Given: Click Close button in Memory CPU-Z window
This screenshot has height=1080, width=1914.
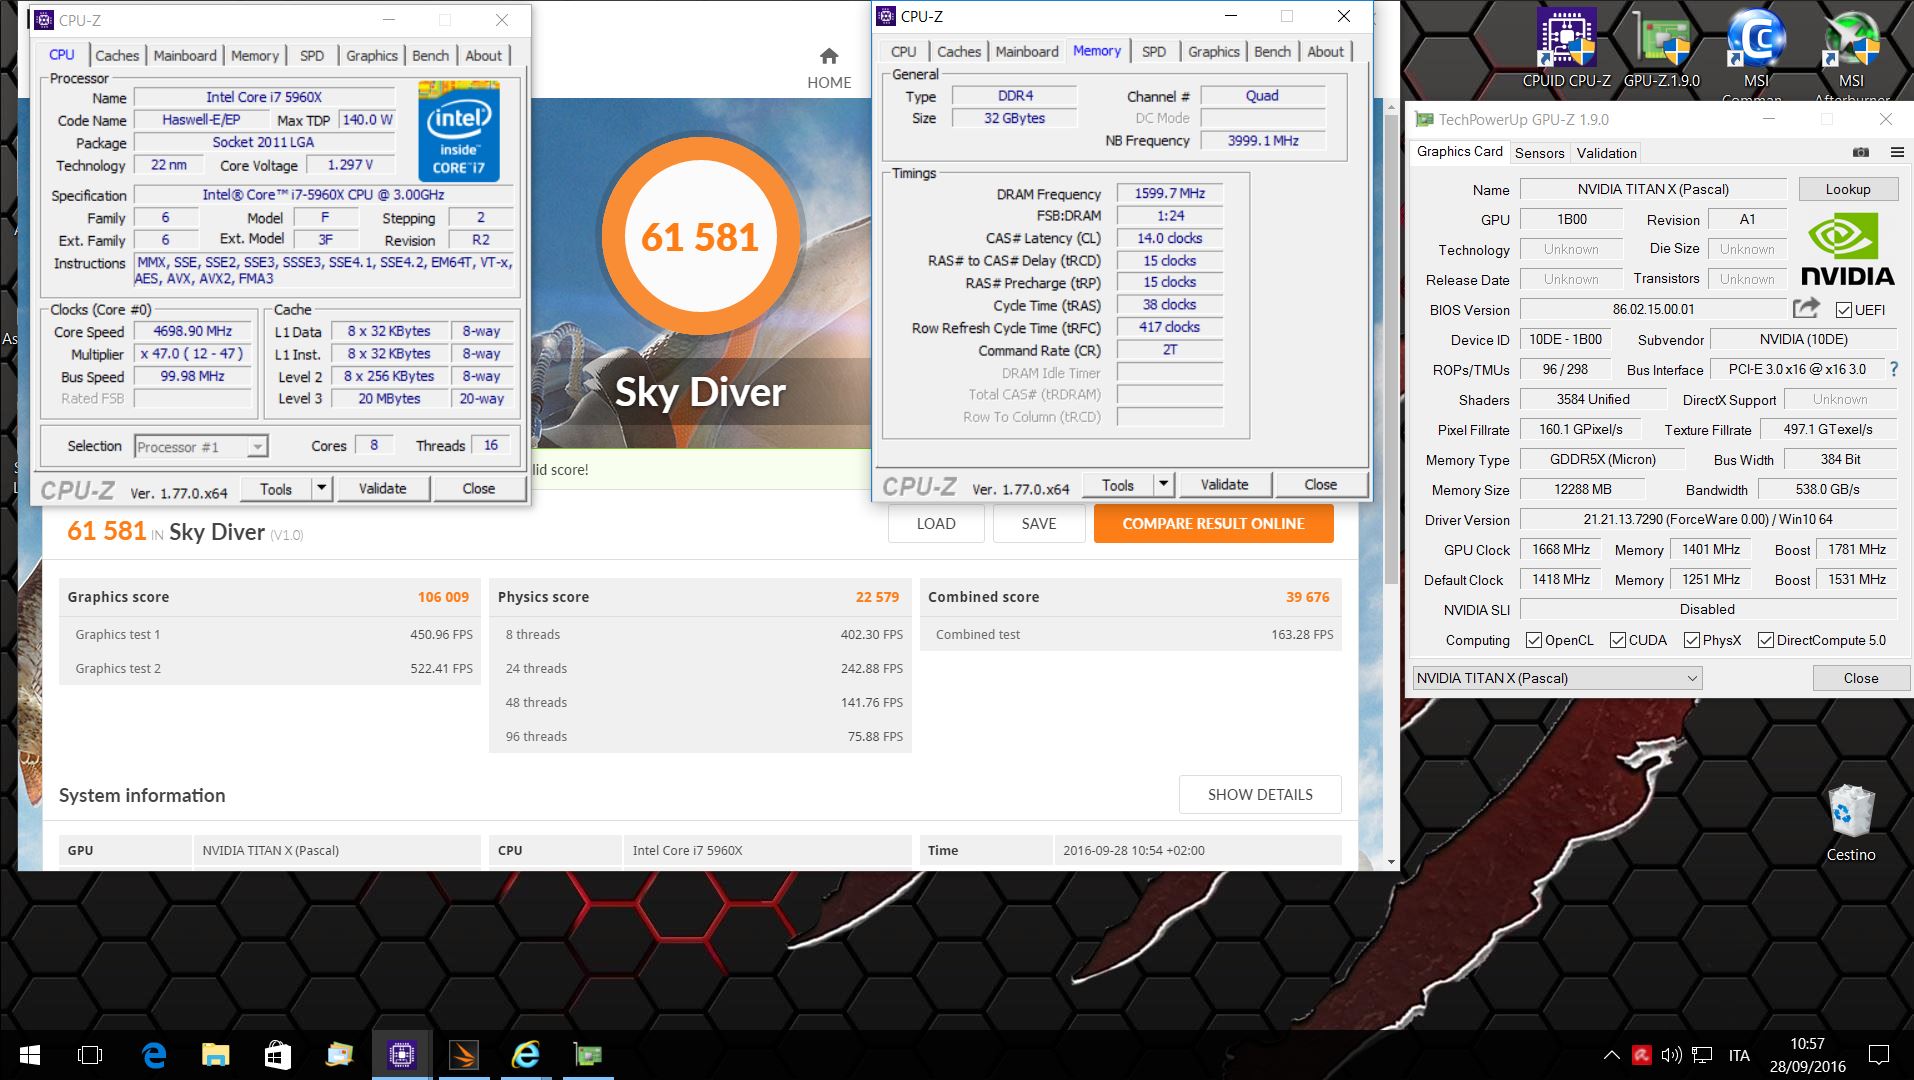Looking at the screenshot, I should coord(1320,484).
